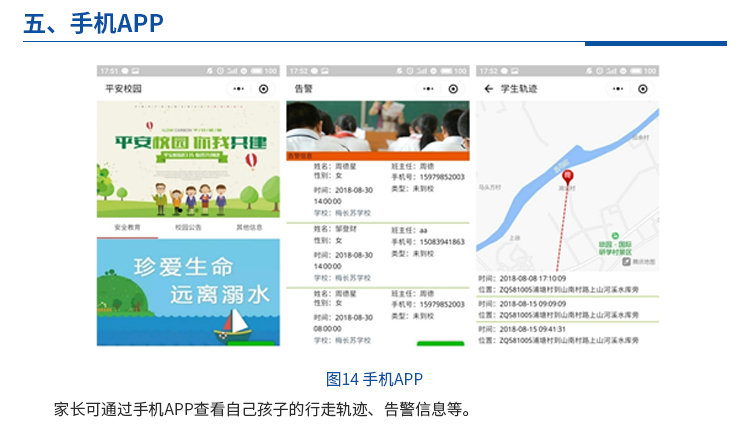Click the classroom photo in 告警 screen
Image resolution: width=750 pixels, height=431 pixels.
[377, 127]
